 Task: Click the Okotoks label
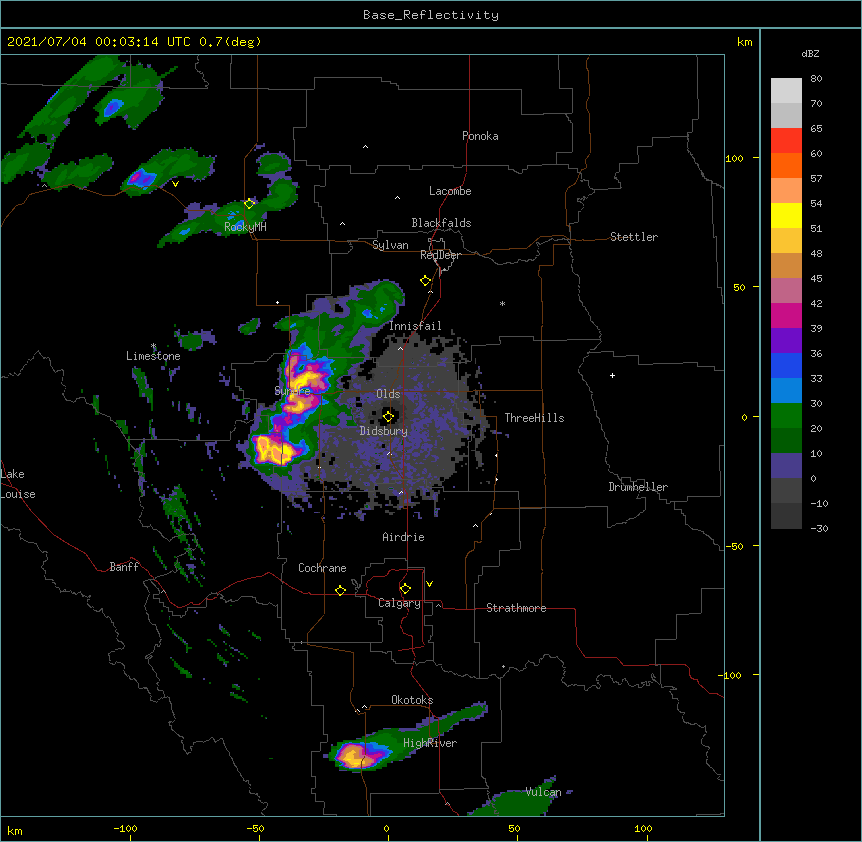pyautogui.click(x=412, y=700)
